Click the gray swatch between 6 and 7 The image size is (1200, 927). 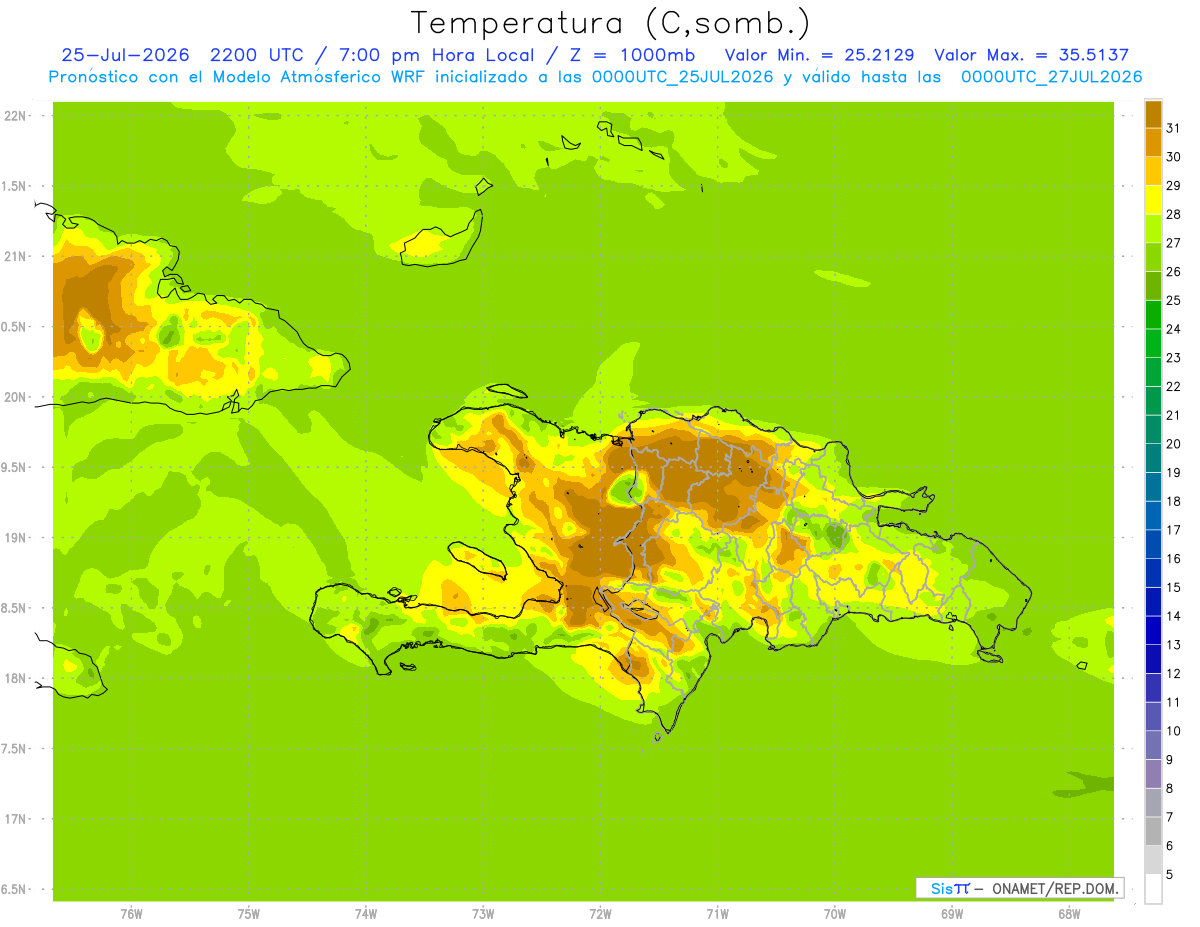click(x=1153, y=832)
